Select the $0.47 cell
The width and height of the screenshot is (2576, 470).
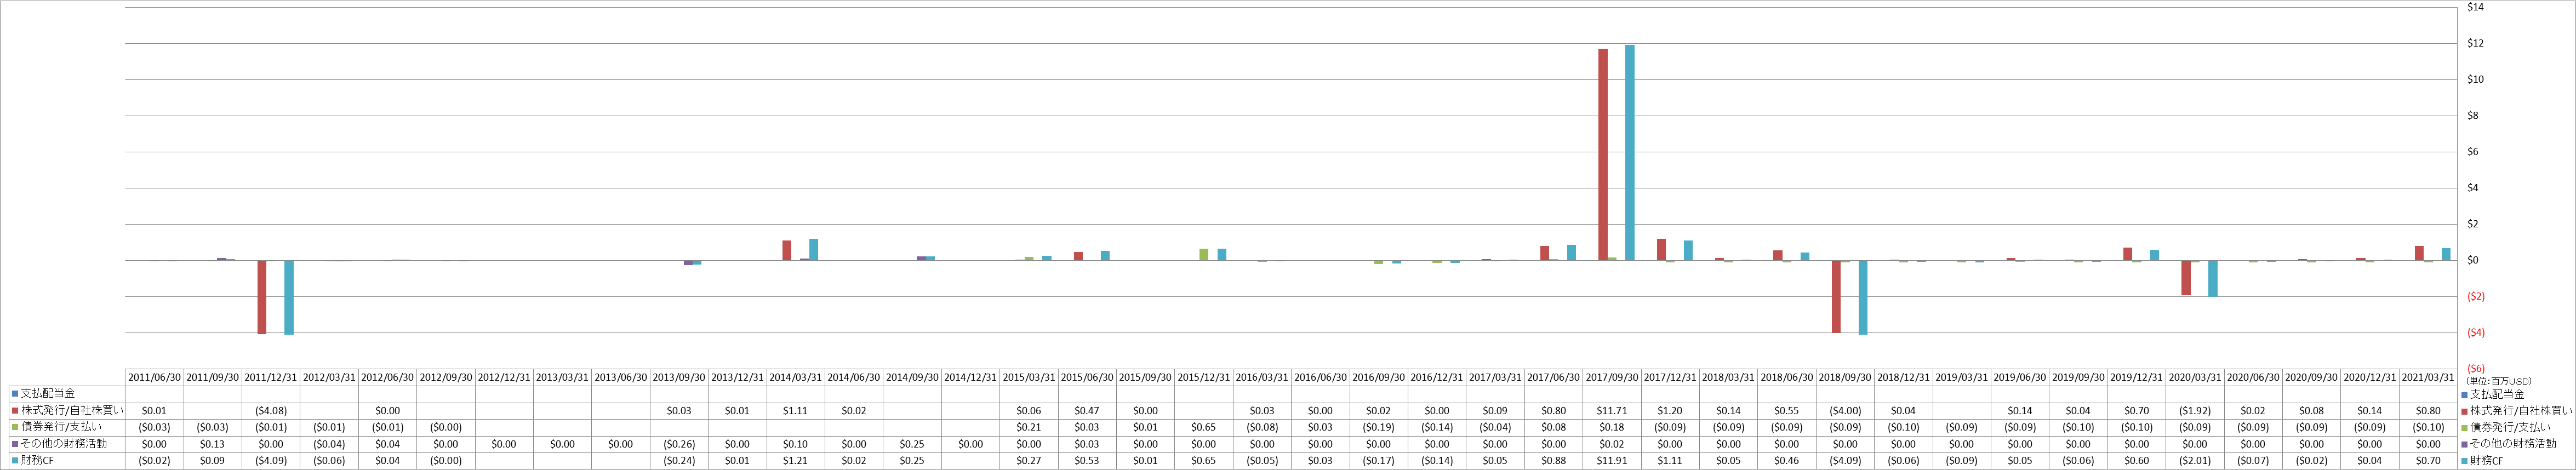pos(1087,411)
